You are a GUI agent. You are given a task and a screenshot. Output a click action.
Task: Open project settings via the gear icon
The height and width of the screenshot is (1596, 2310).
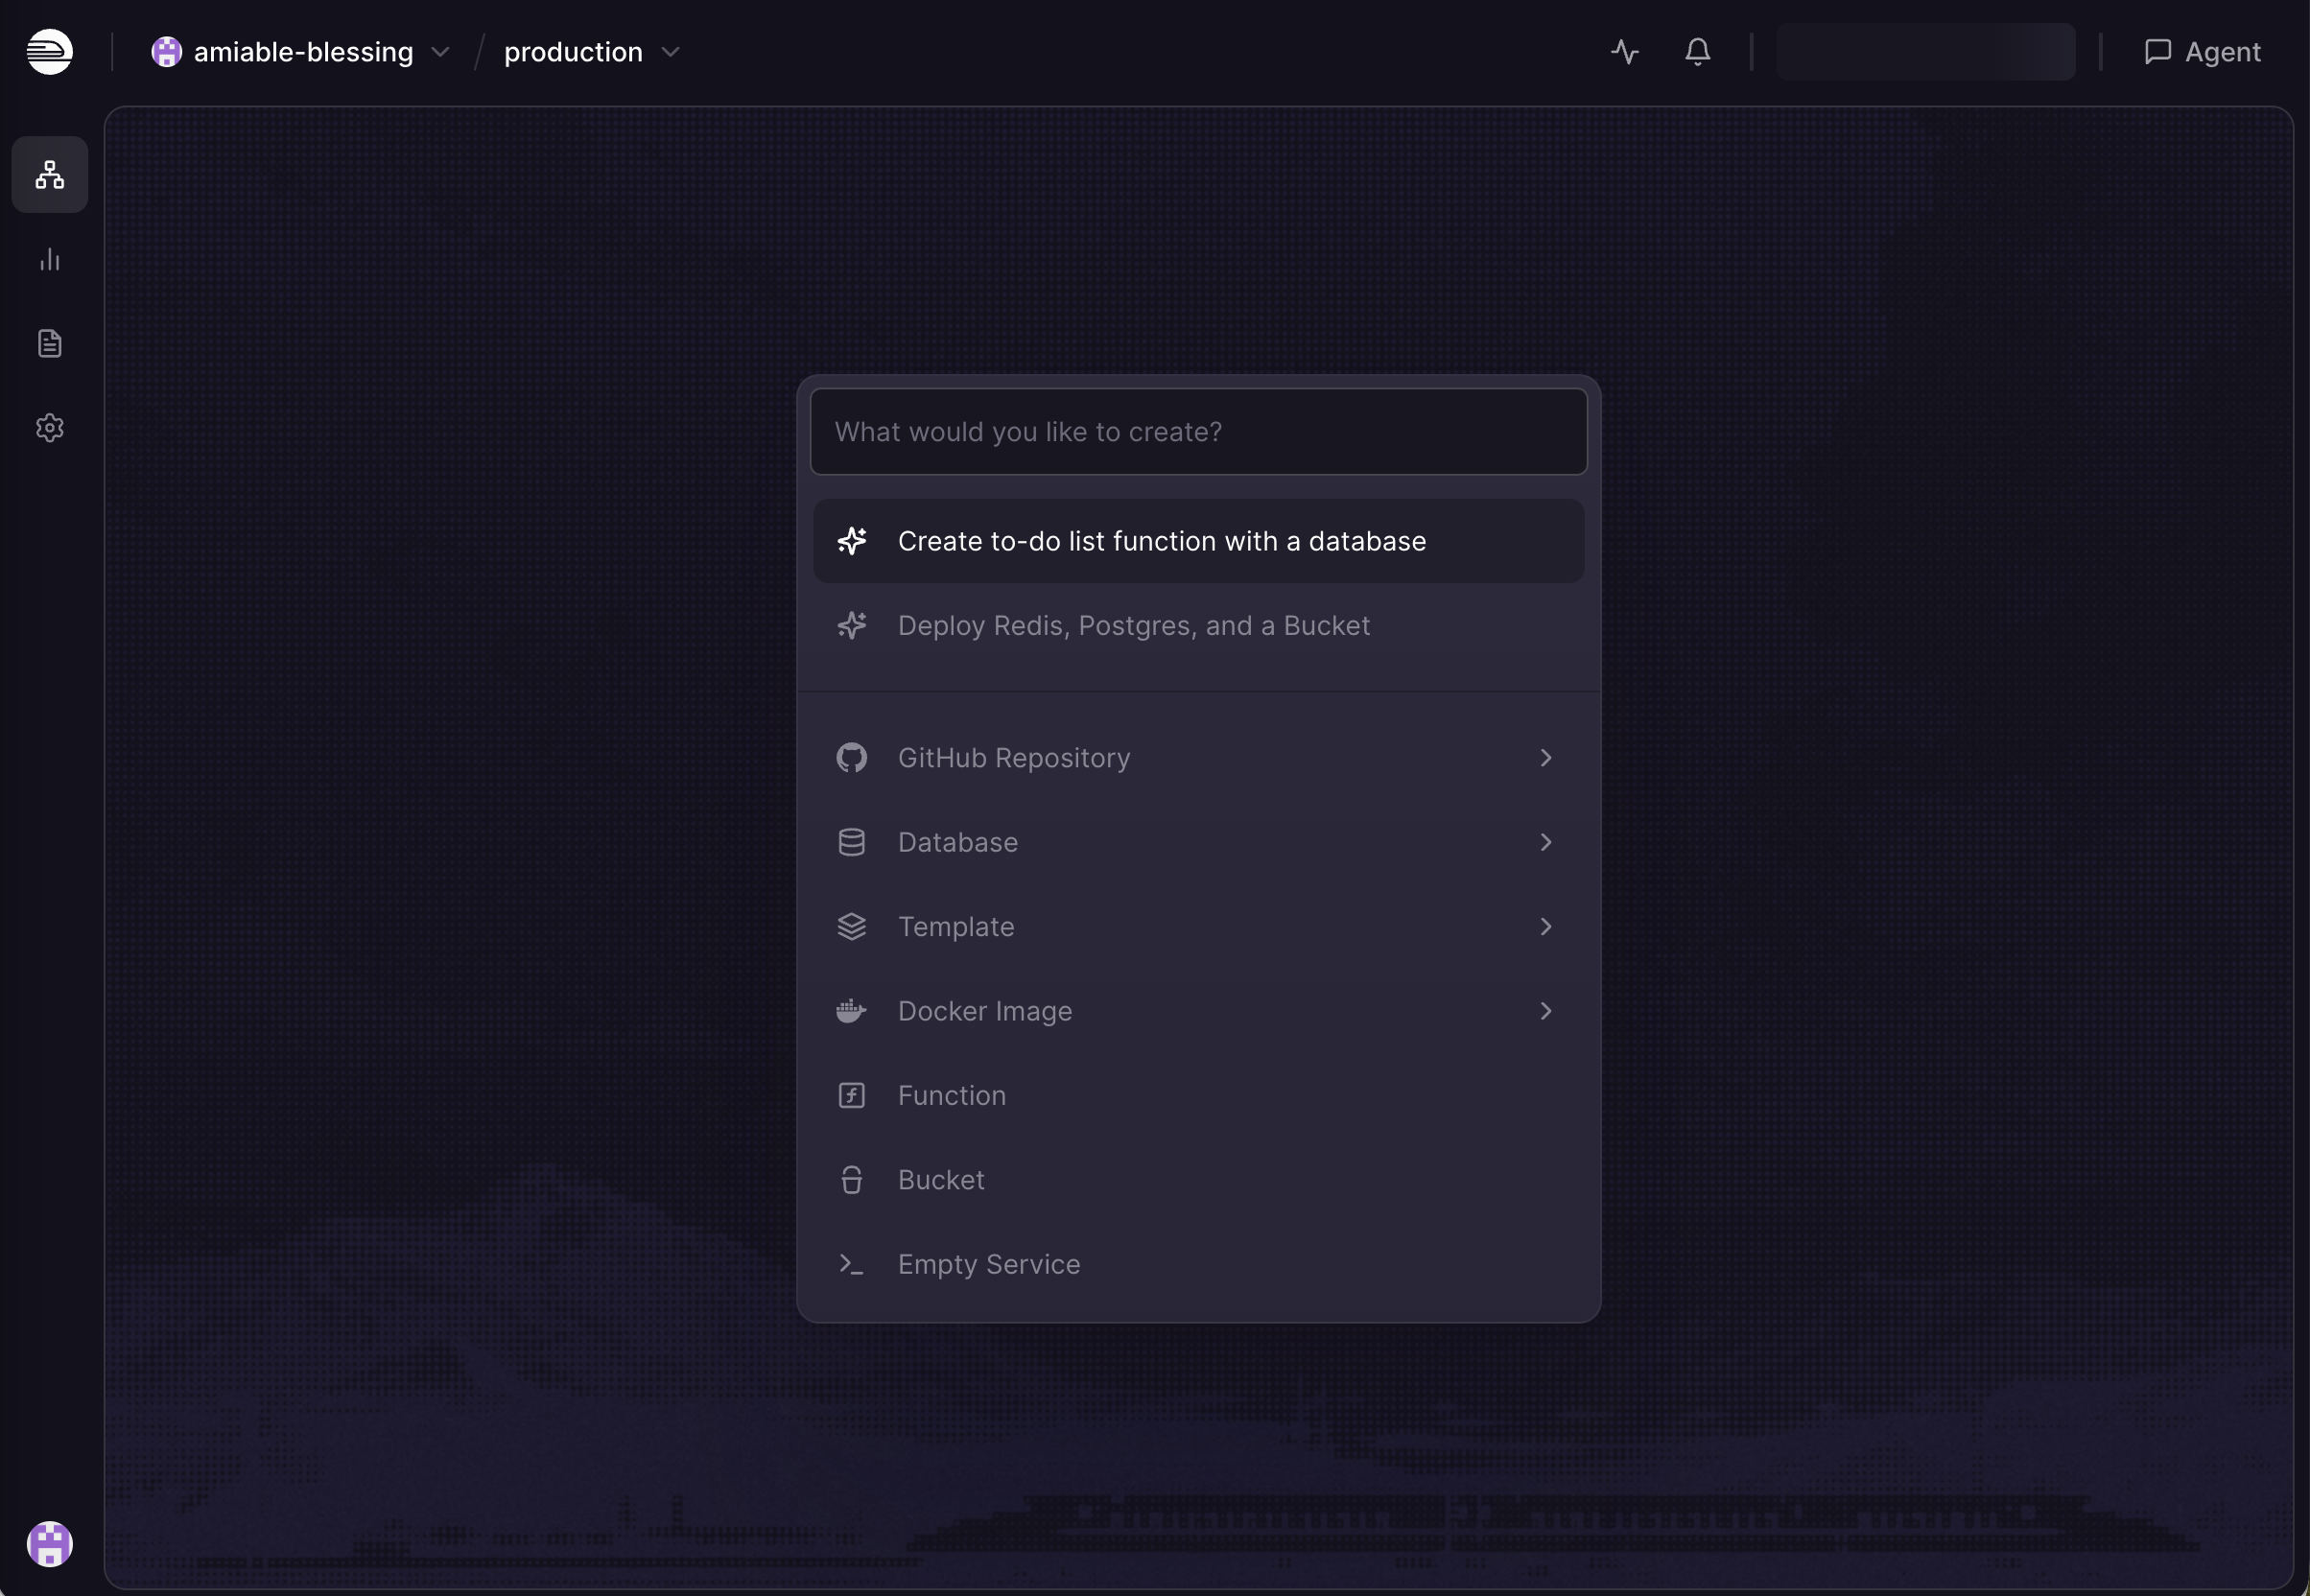(49, 427)
